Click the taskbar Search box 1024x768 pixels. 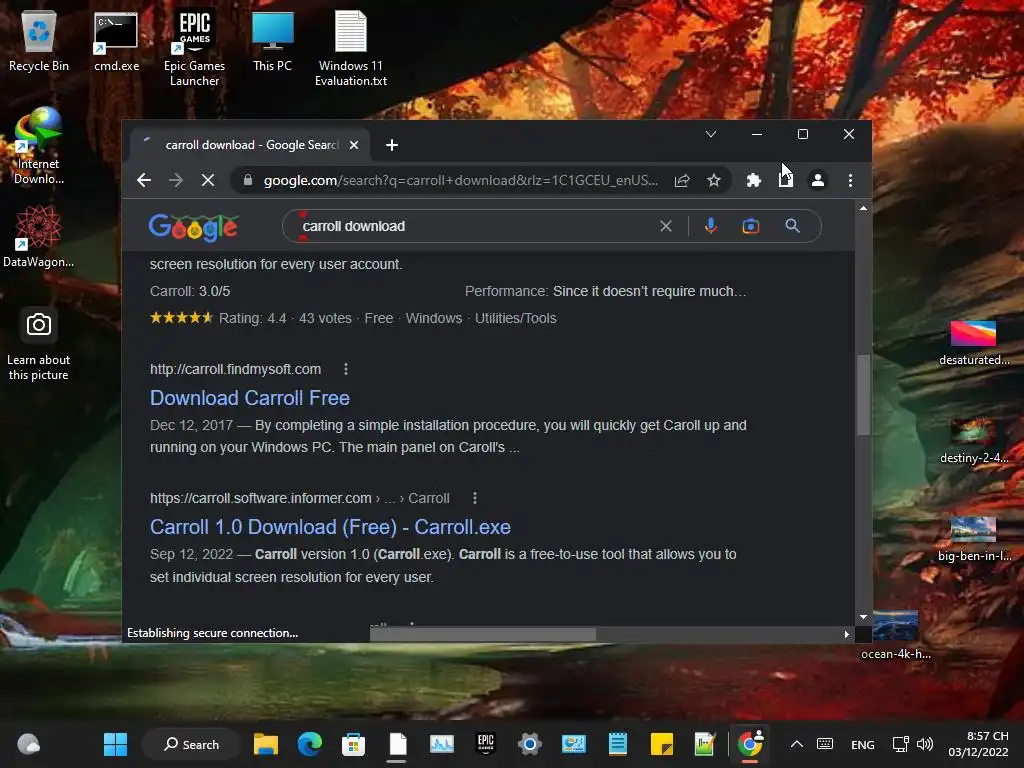191,744
